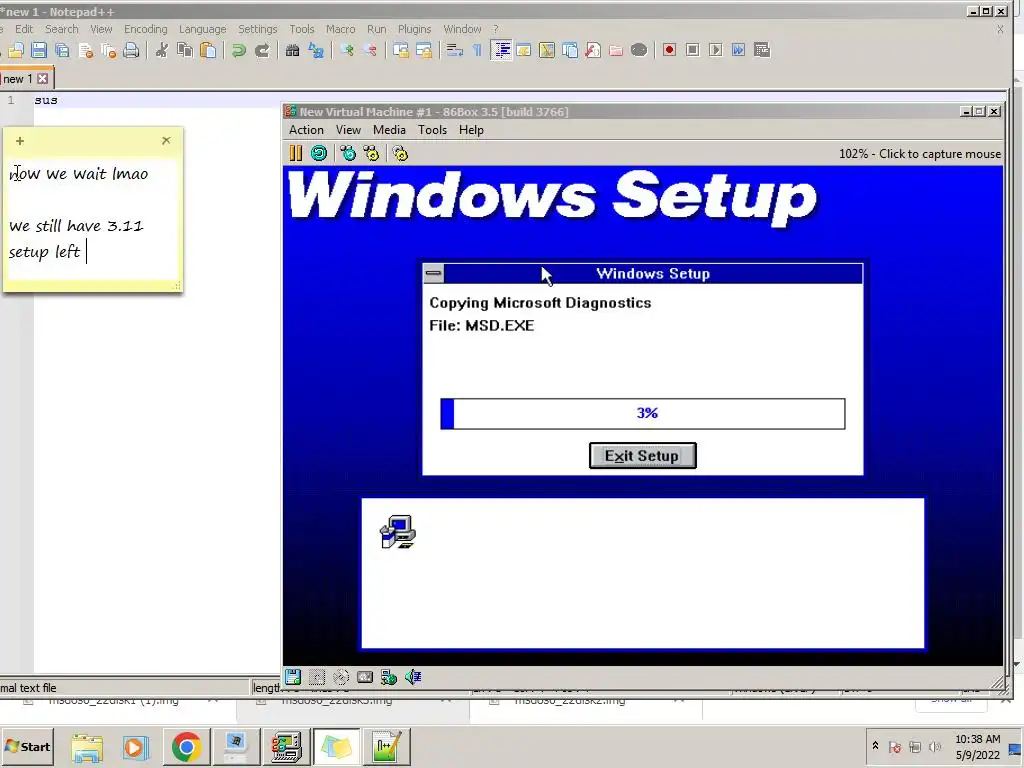Screen dimensions: 1024x768
Task: Open the Encoding menu in Notepad++
Action: coord(146,29)
